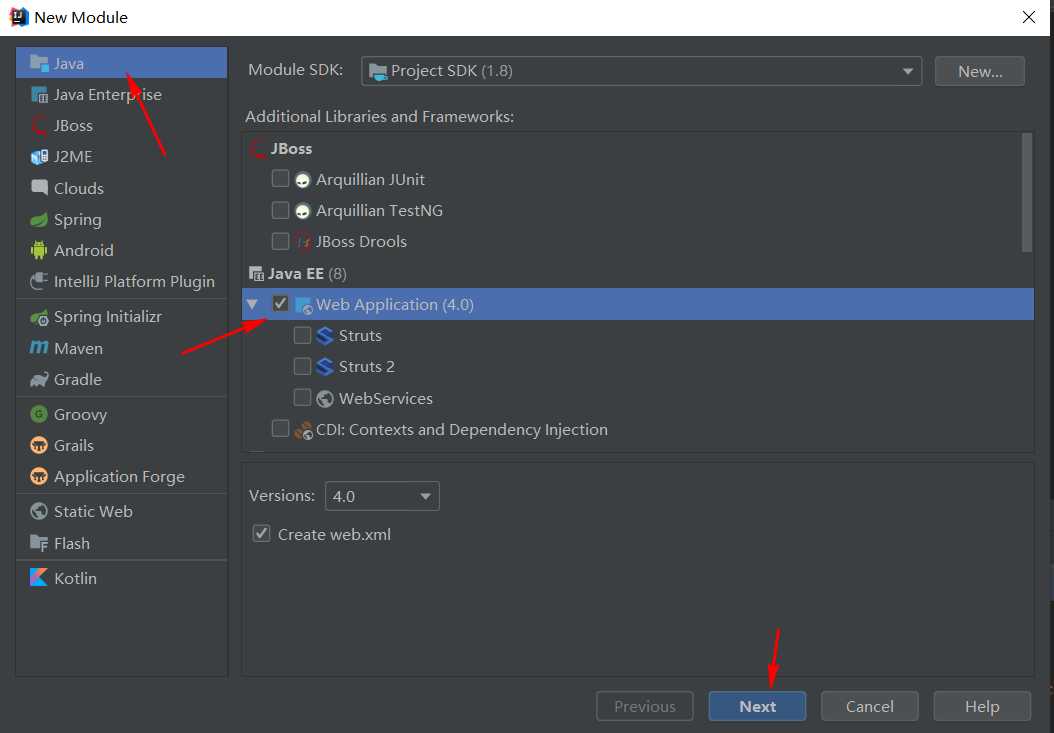The width and height of the screenshot is (1054, 733).
Task: Click the Android robot icon
Action: [x=39, y=250]
